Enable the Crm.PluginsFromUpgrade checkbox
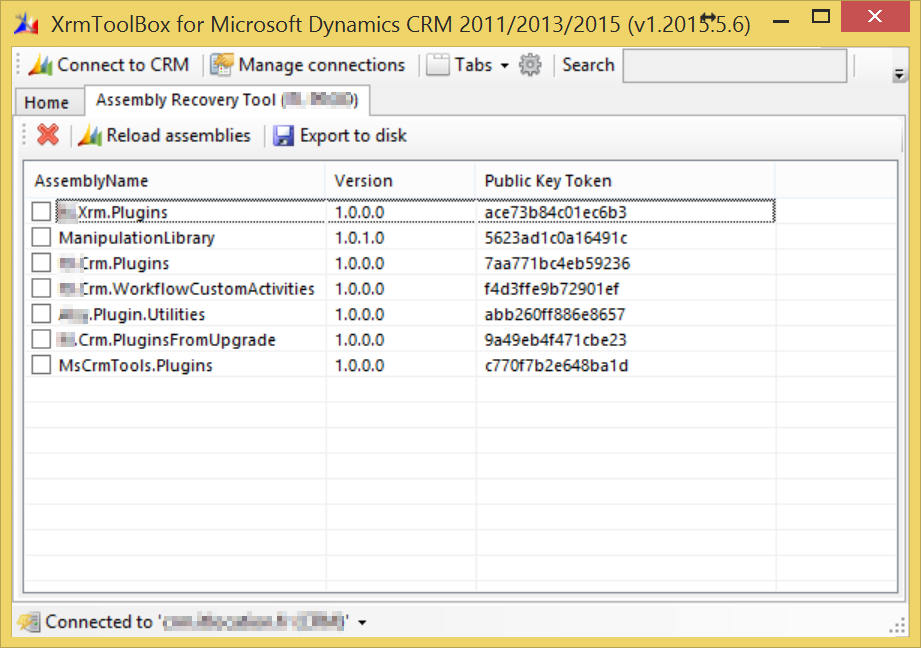 pyautogui.click(x=41, y=340)
